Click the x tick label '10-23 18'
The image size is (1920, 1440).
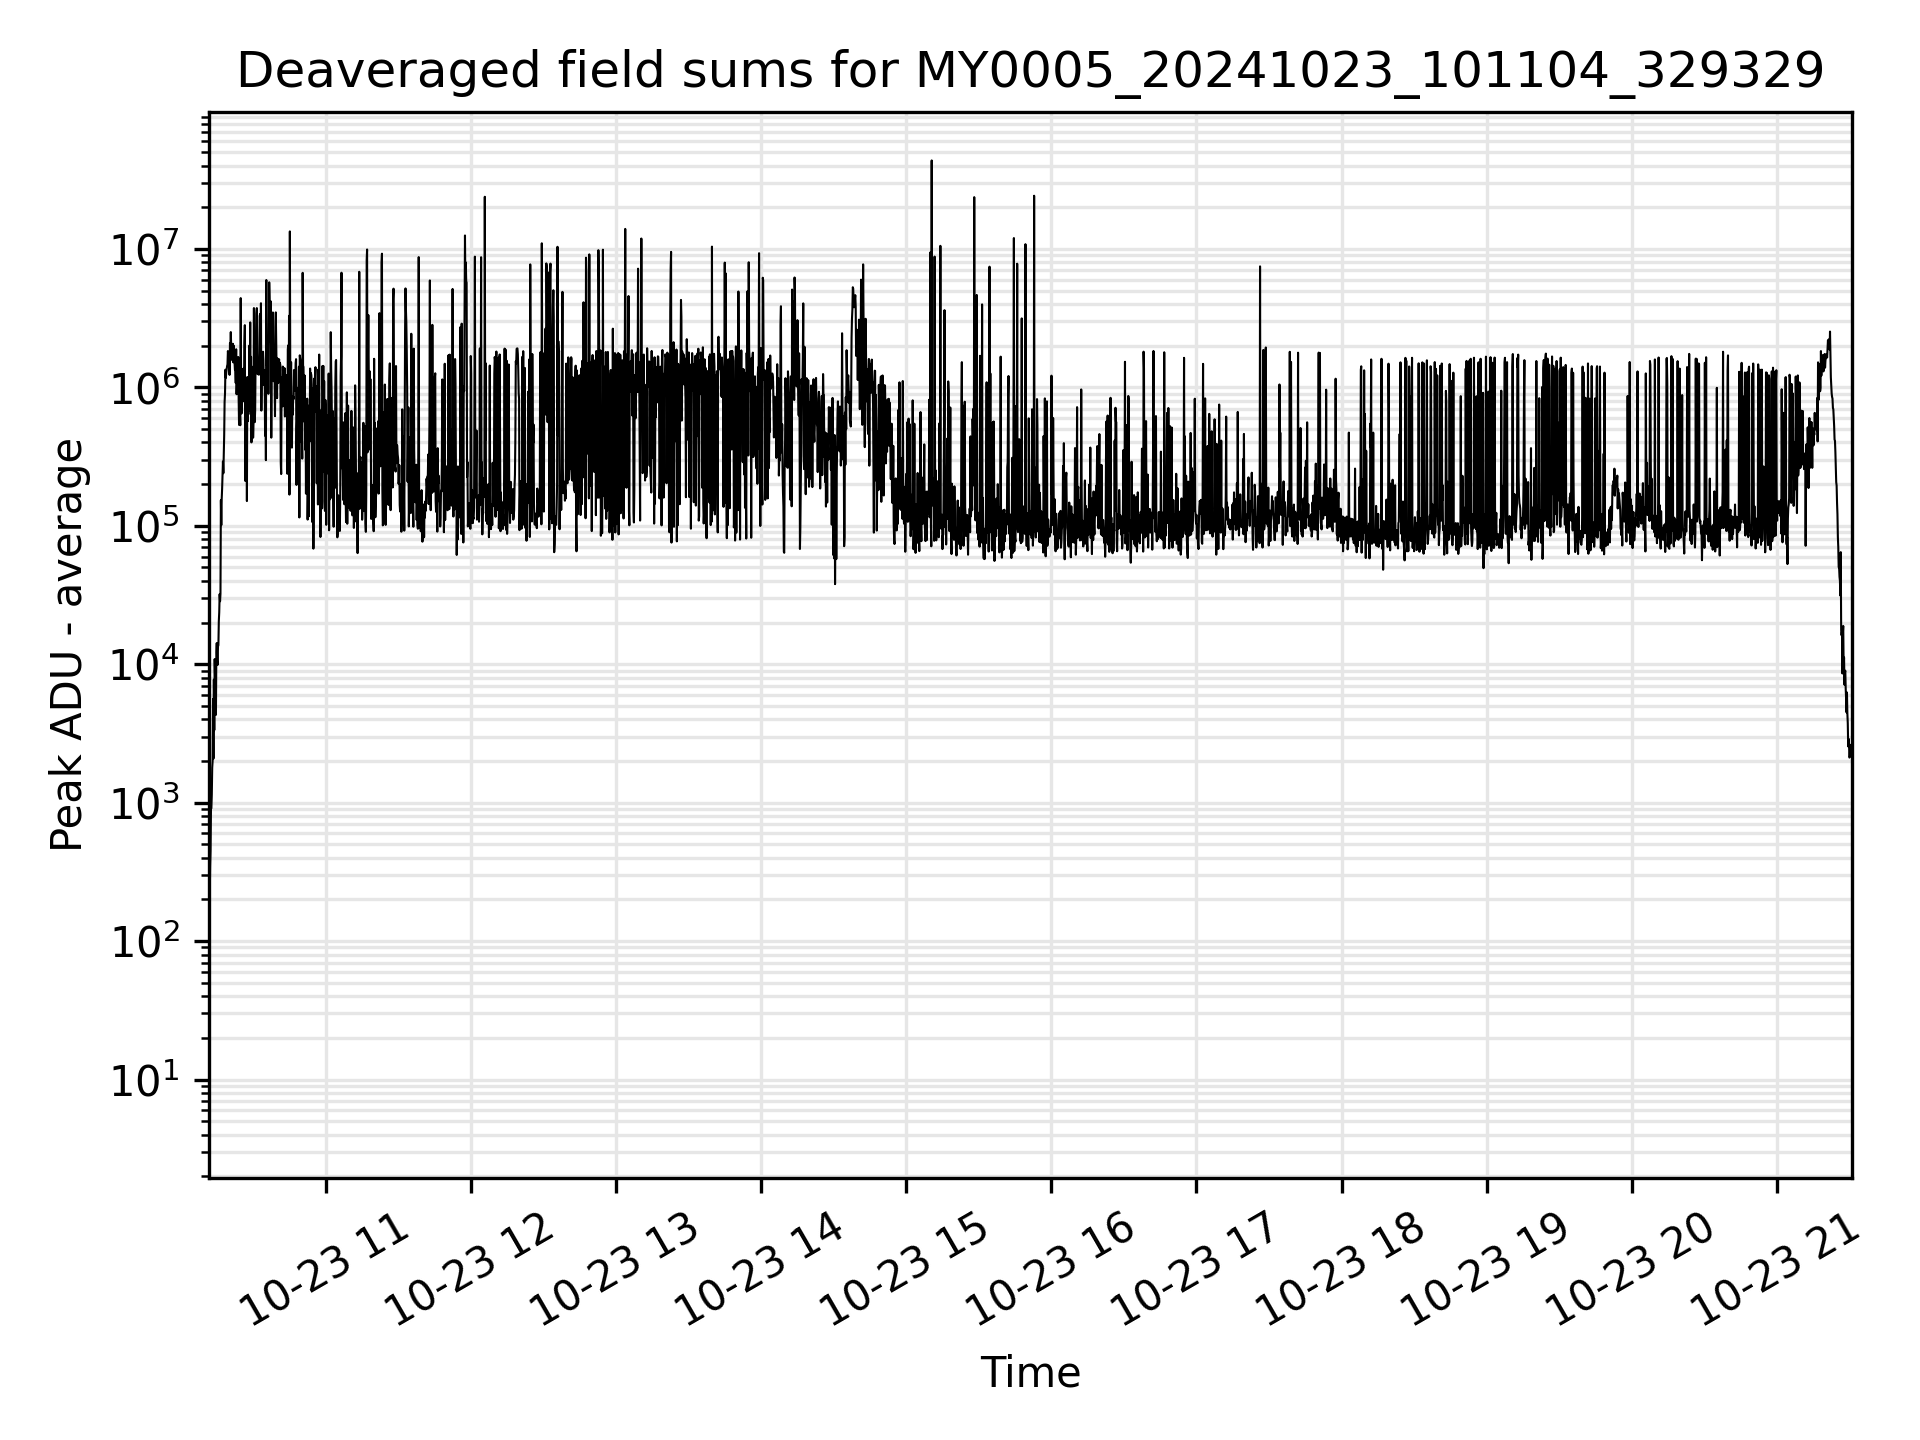1342,1270
